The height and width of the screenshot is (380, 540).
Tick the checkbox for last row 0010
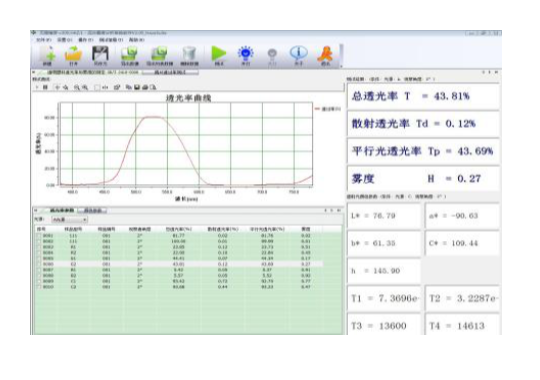39,287
